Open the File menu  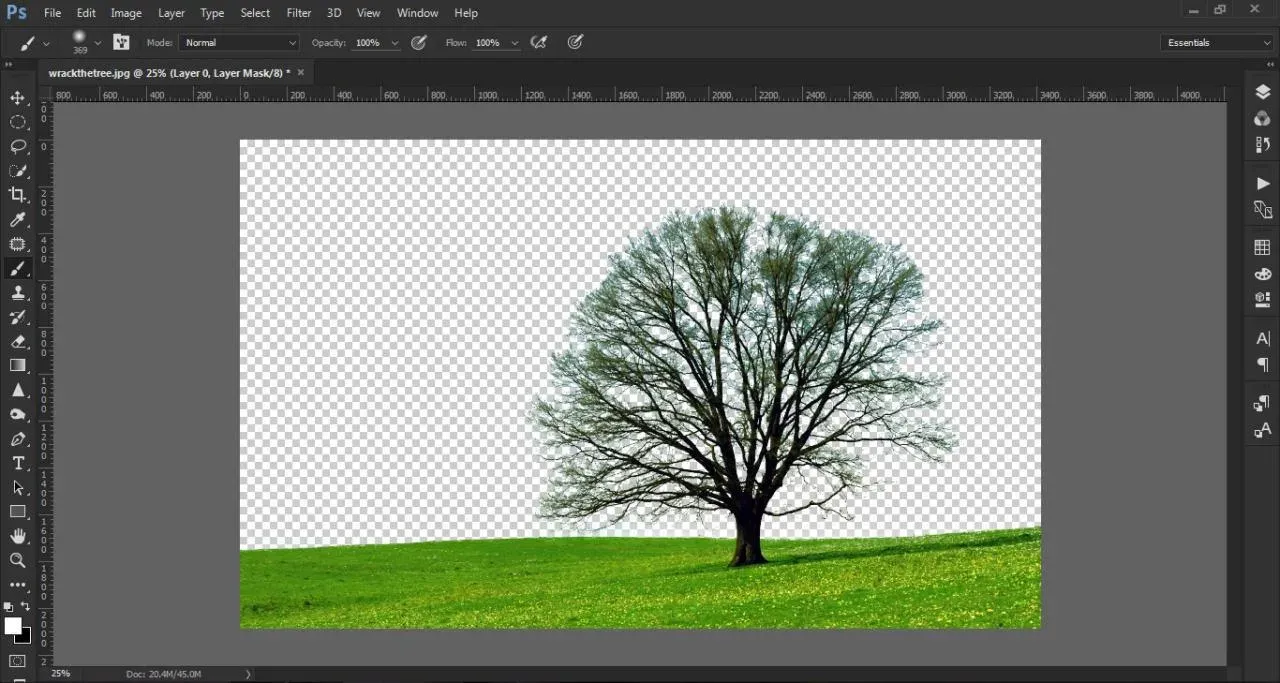[x=52, y=13]
